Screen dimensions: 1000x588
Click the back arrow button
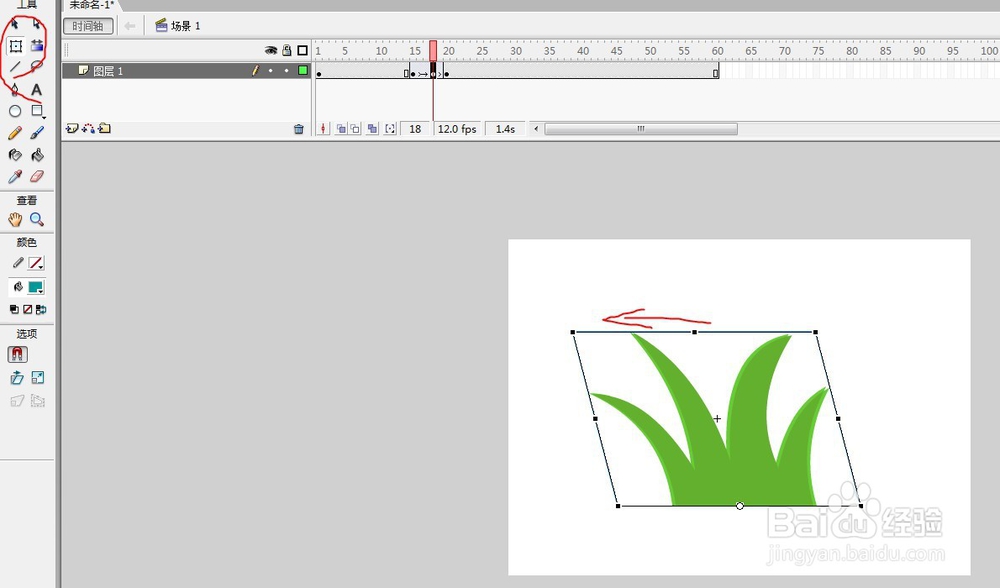coord(130,26)
